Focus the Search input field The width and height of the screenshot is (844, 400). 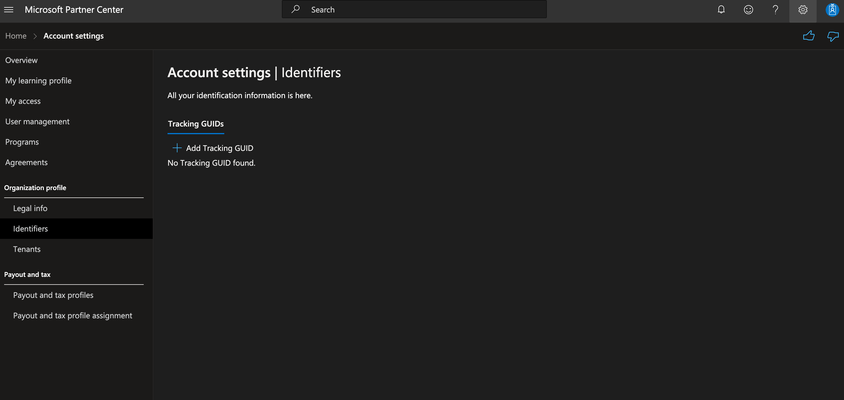(x=414, y=10)
